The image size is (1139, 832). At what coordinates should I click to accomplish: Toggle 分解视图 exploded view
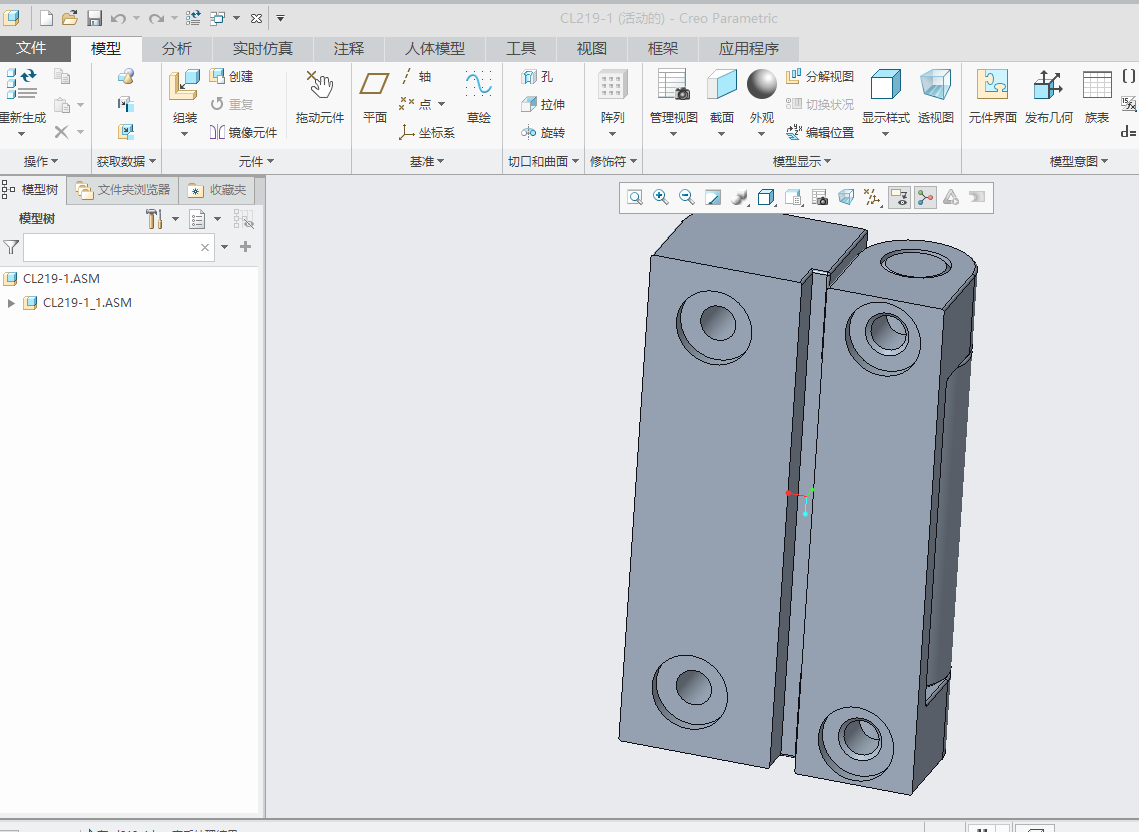pos(820,76)
